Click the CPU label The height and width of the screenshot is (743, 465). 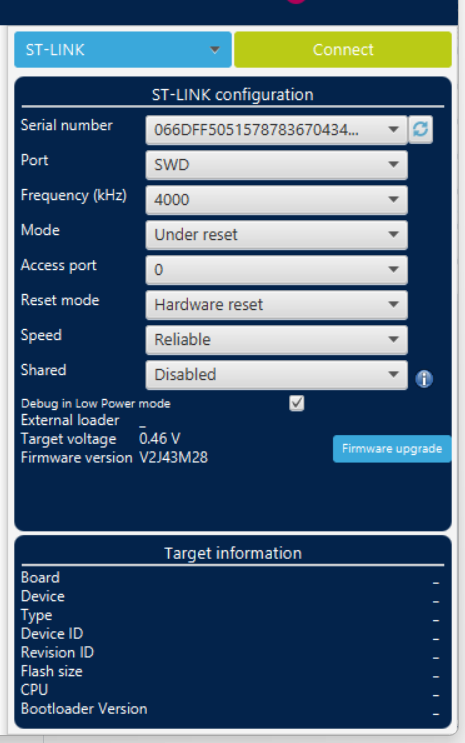tap(35, 690)
